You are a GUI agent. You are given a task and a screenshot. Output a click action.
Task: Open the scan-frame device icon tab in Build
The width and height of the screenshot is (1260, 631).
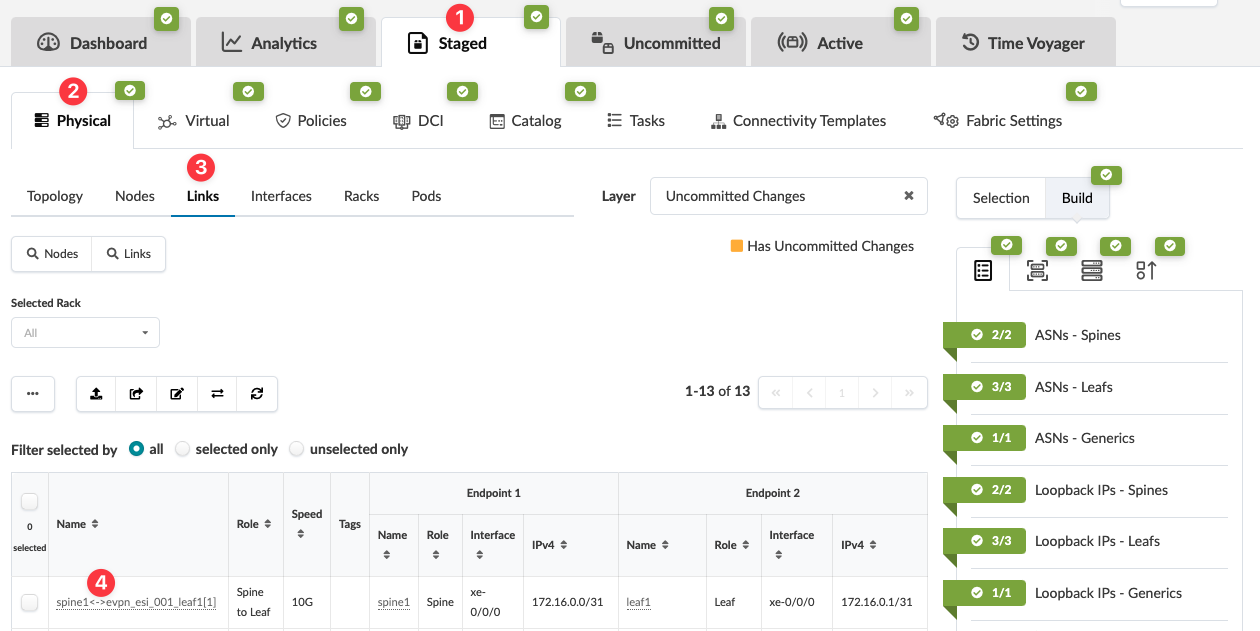pyautogui.click(x=1037, y=271)
